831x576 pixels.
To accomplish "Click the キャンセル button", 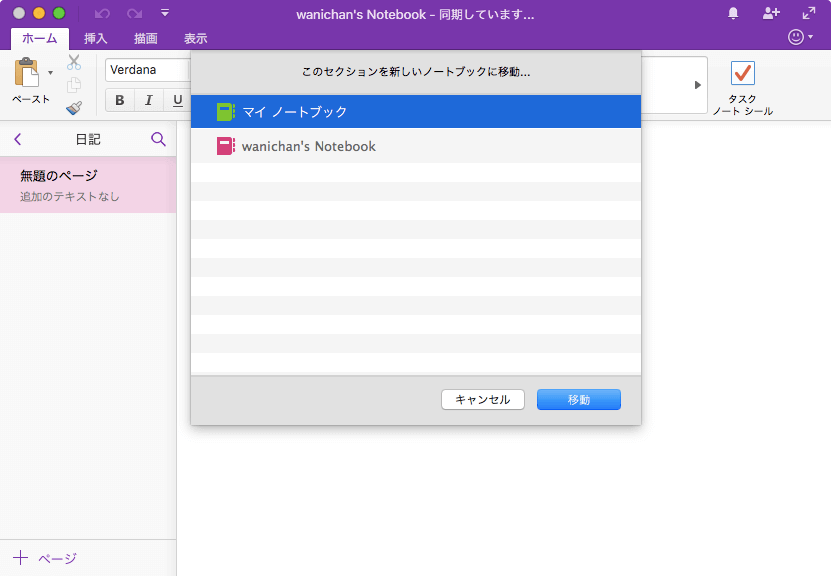I will click(x=483, y=400).
